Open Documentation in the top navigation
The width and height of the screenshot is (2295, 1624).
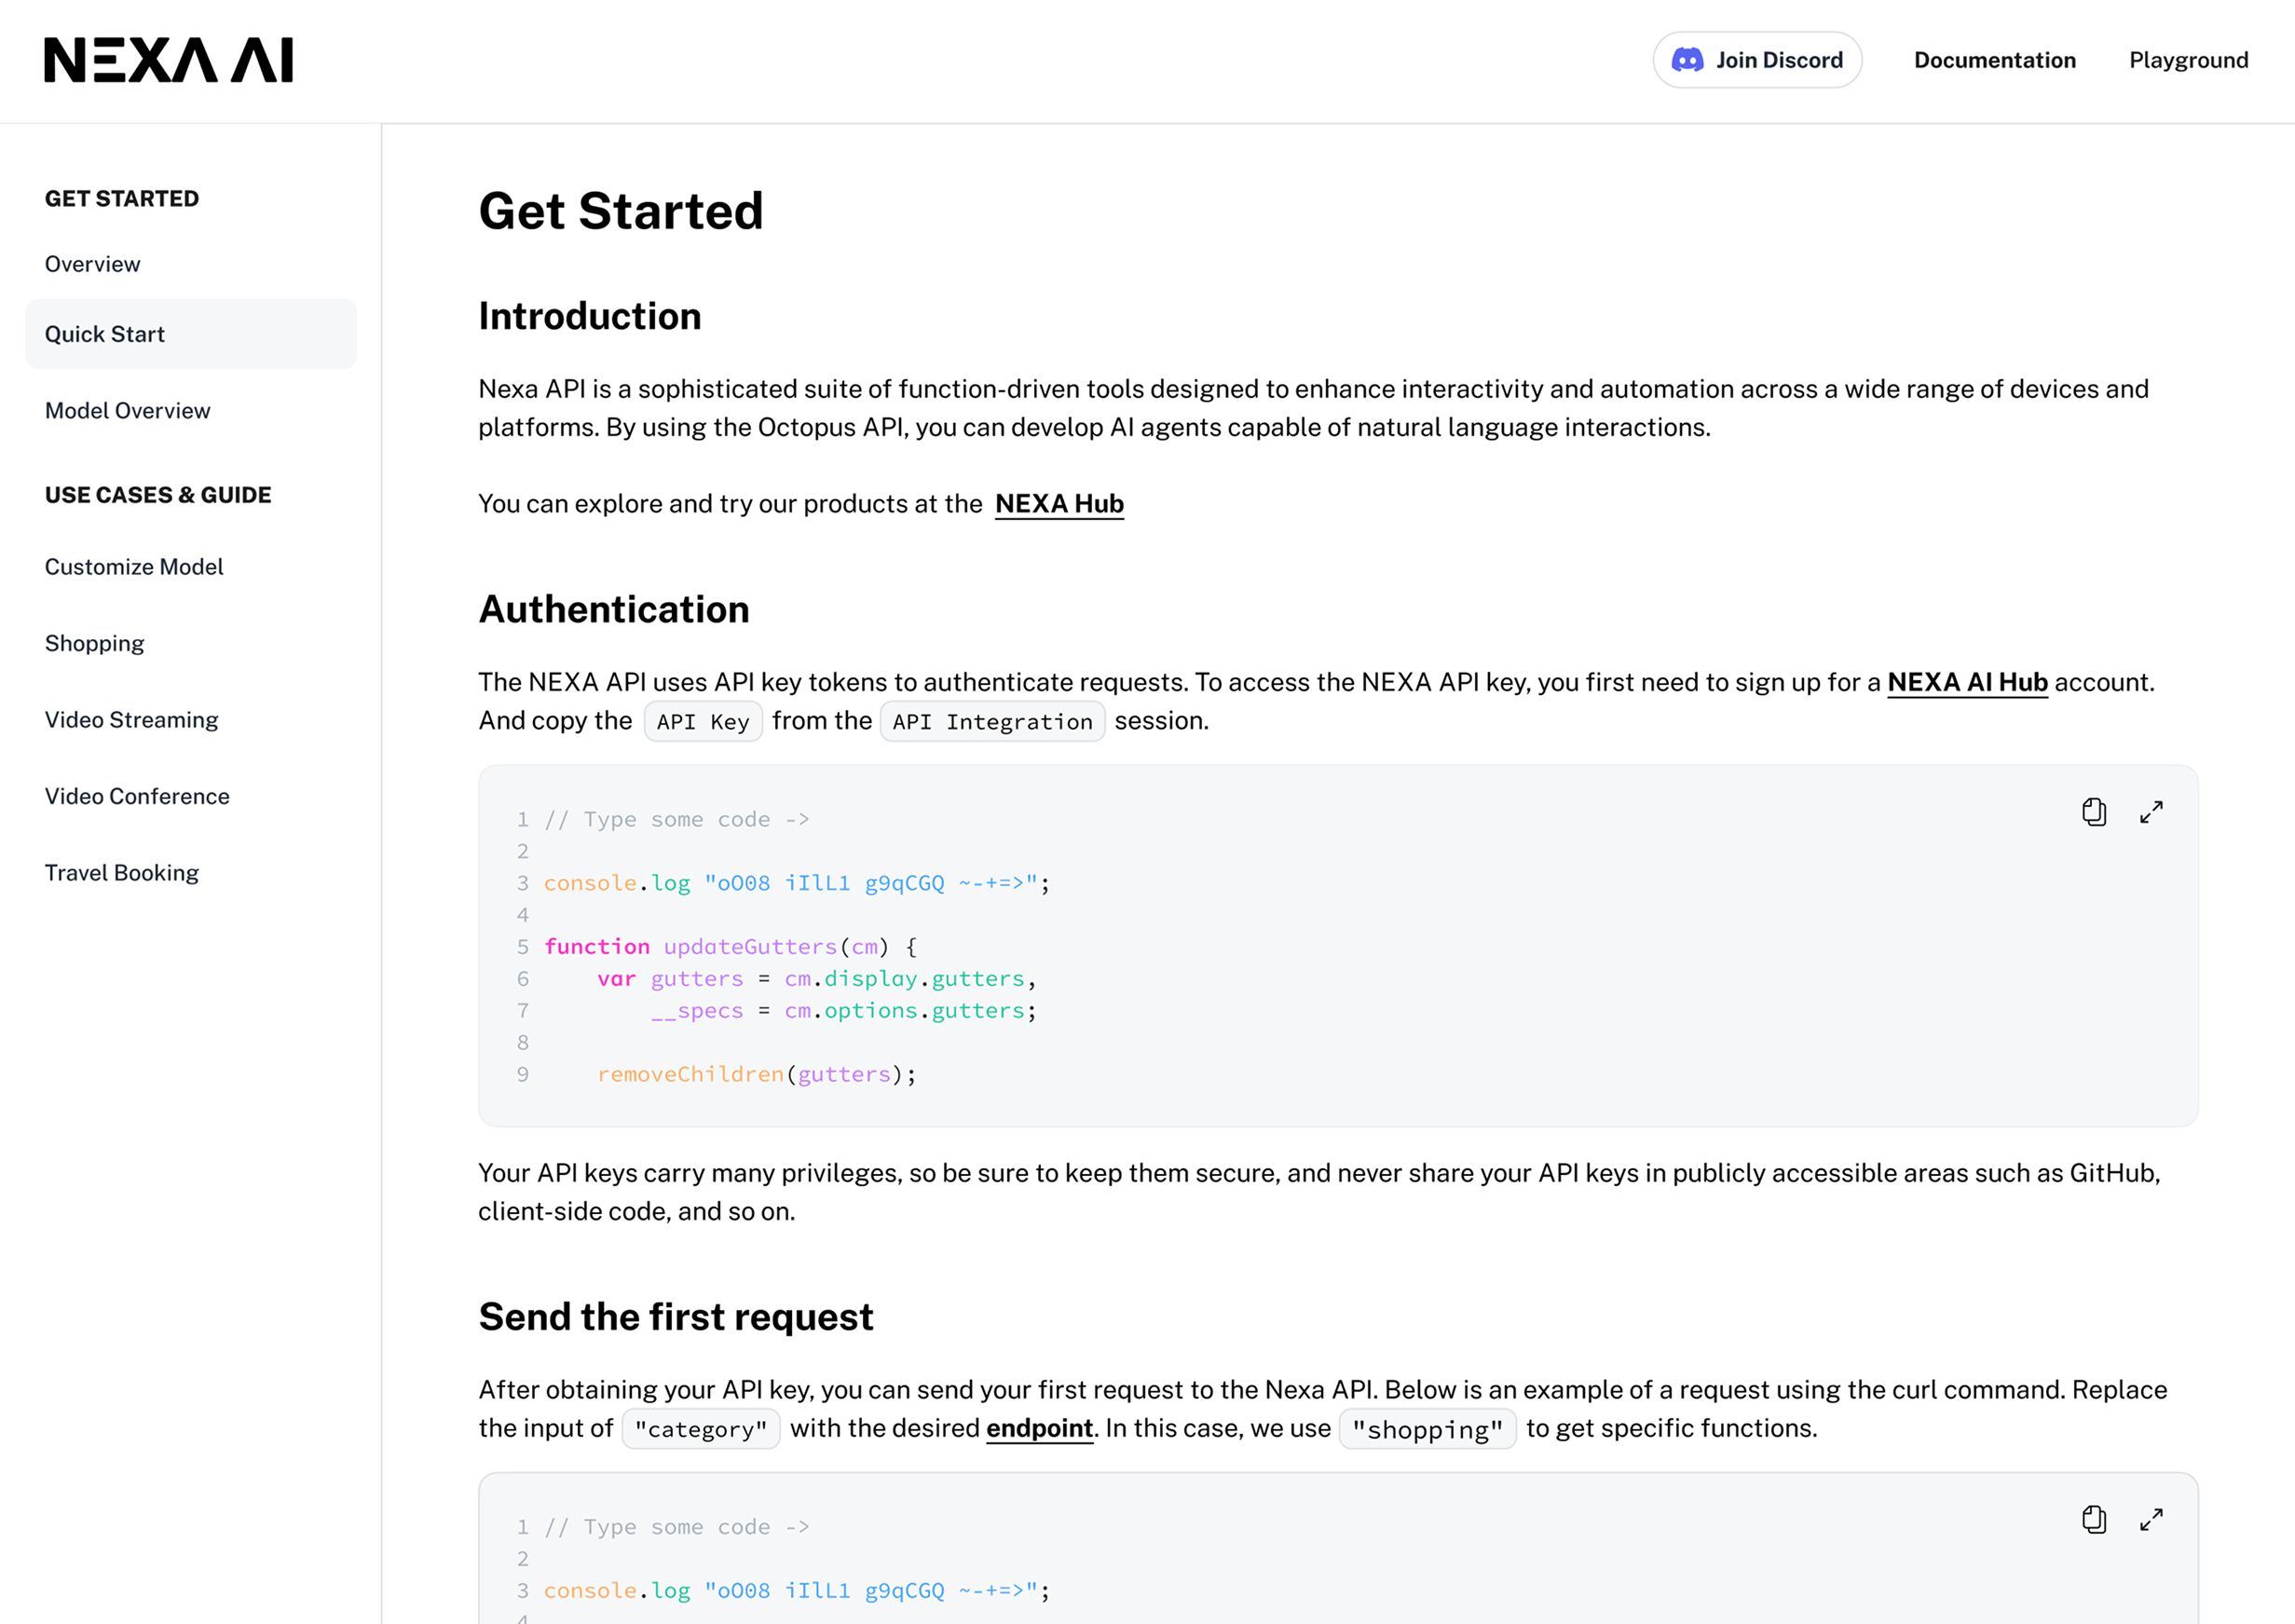click(x=1994, y=60)
